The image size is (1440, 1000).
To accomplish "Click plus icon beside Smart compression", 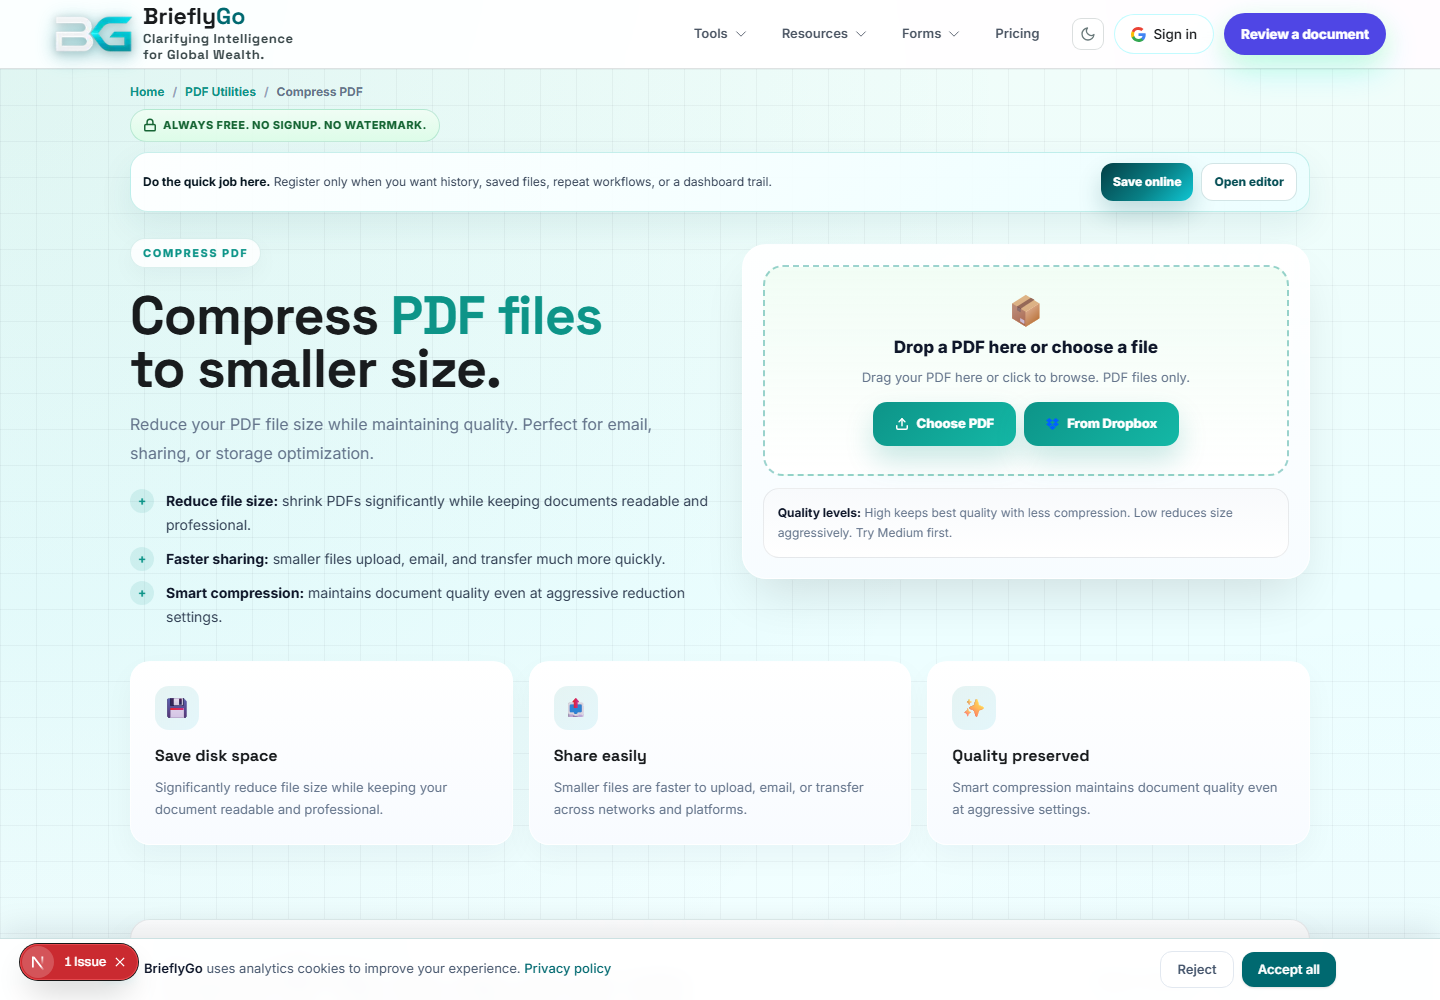I will click(142, 593).
